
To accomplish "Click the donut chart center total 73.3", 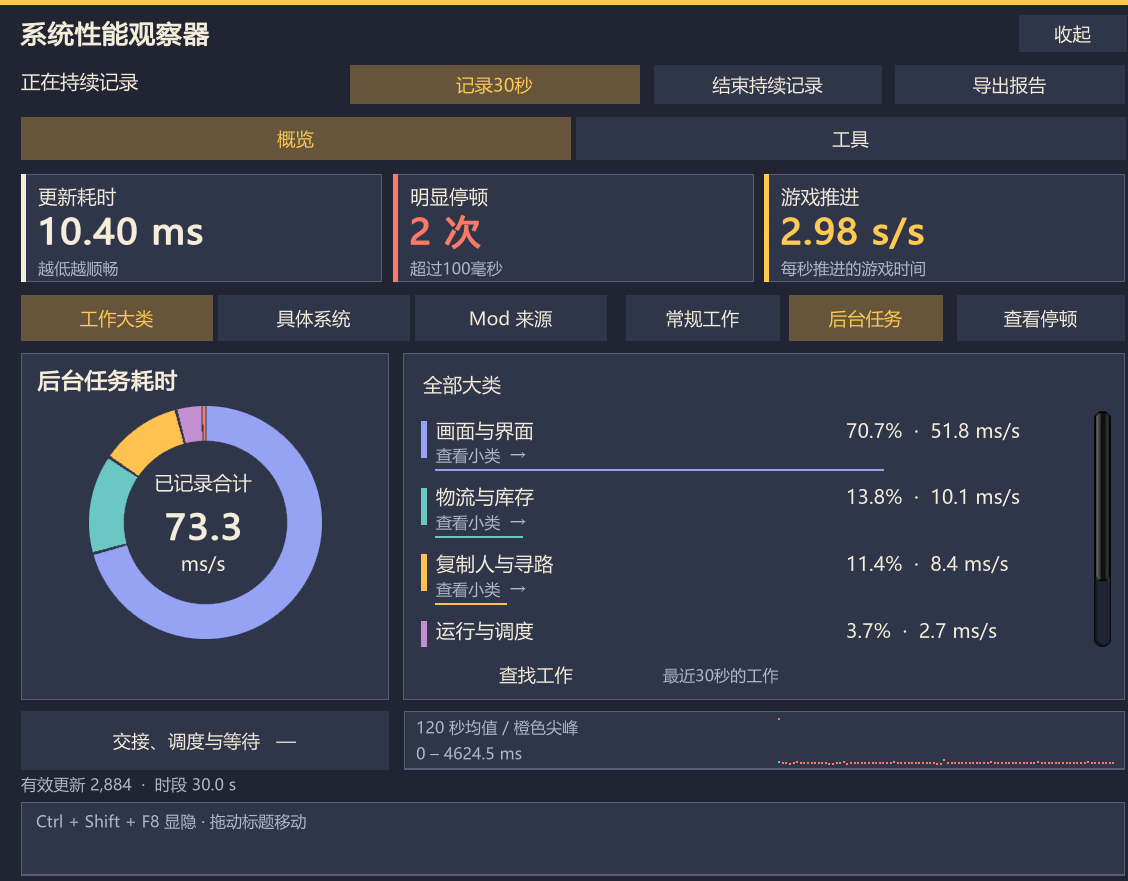I will coord(204,526).
